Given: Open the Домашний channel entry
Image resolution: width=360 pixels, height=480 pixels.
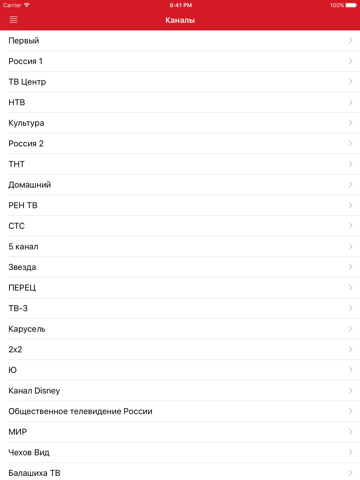Looking at the screenshot, I should coord(180,185).
